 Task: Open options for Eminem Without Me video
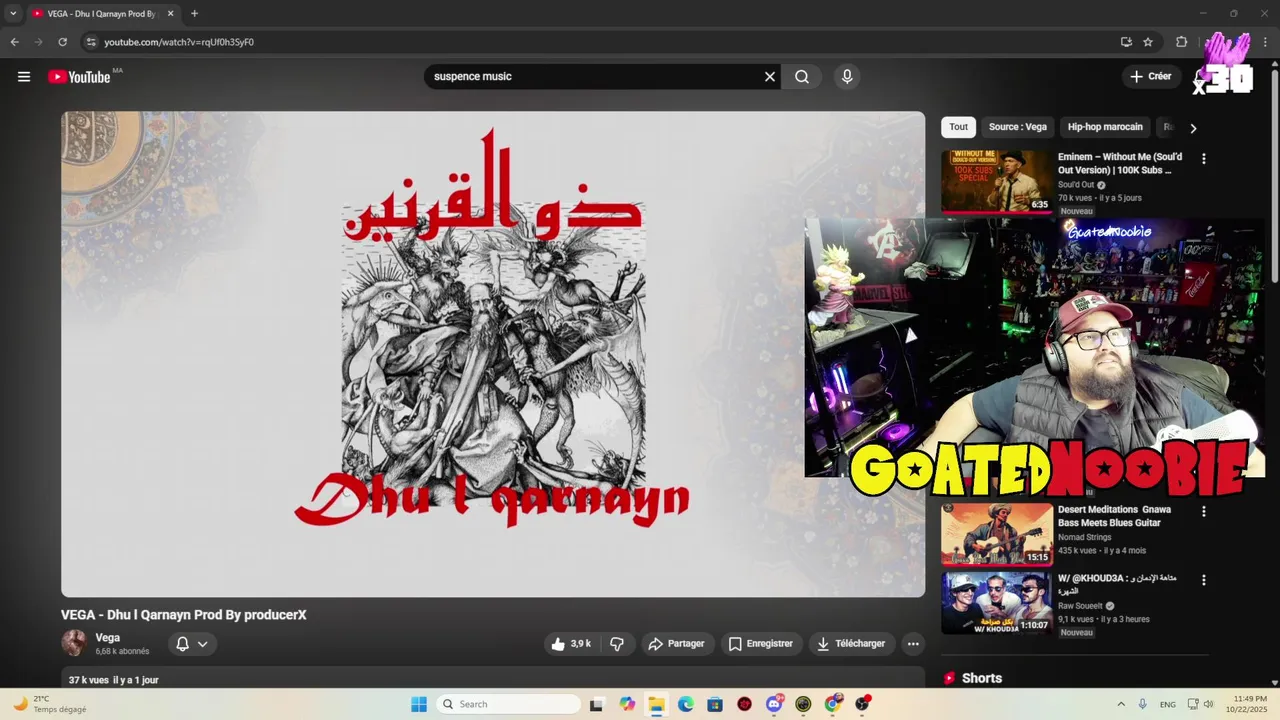tap(1204, 159)
